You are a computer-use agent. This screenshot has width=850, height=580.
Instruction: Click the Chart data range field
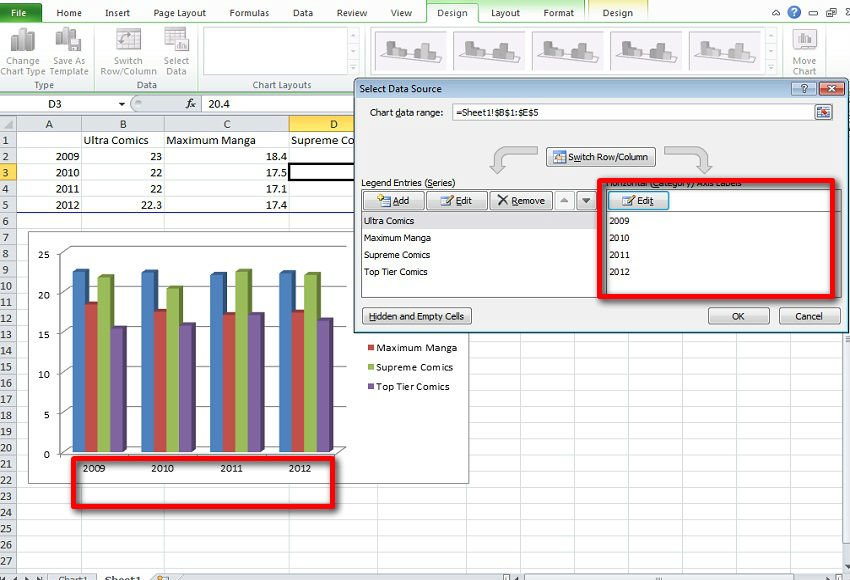(630, 113)
